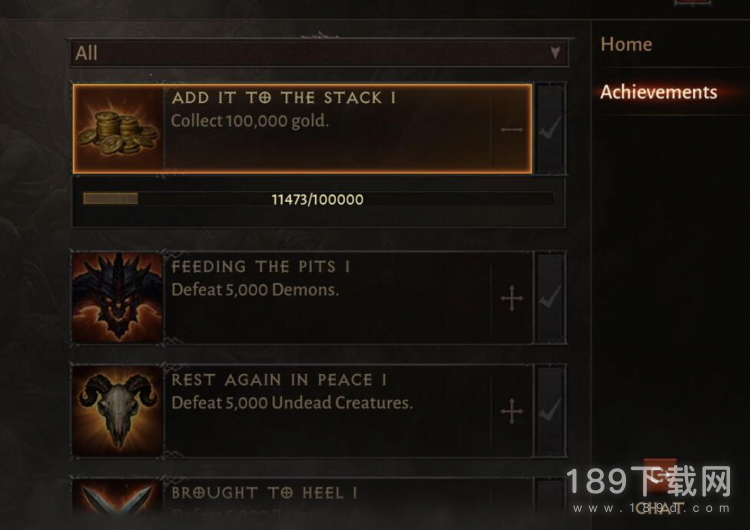The width and height of the screenshot is (750, 530).
Task: Toggle tracking checkbox for Add It to the Stack I
Action: point(550,128)
